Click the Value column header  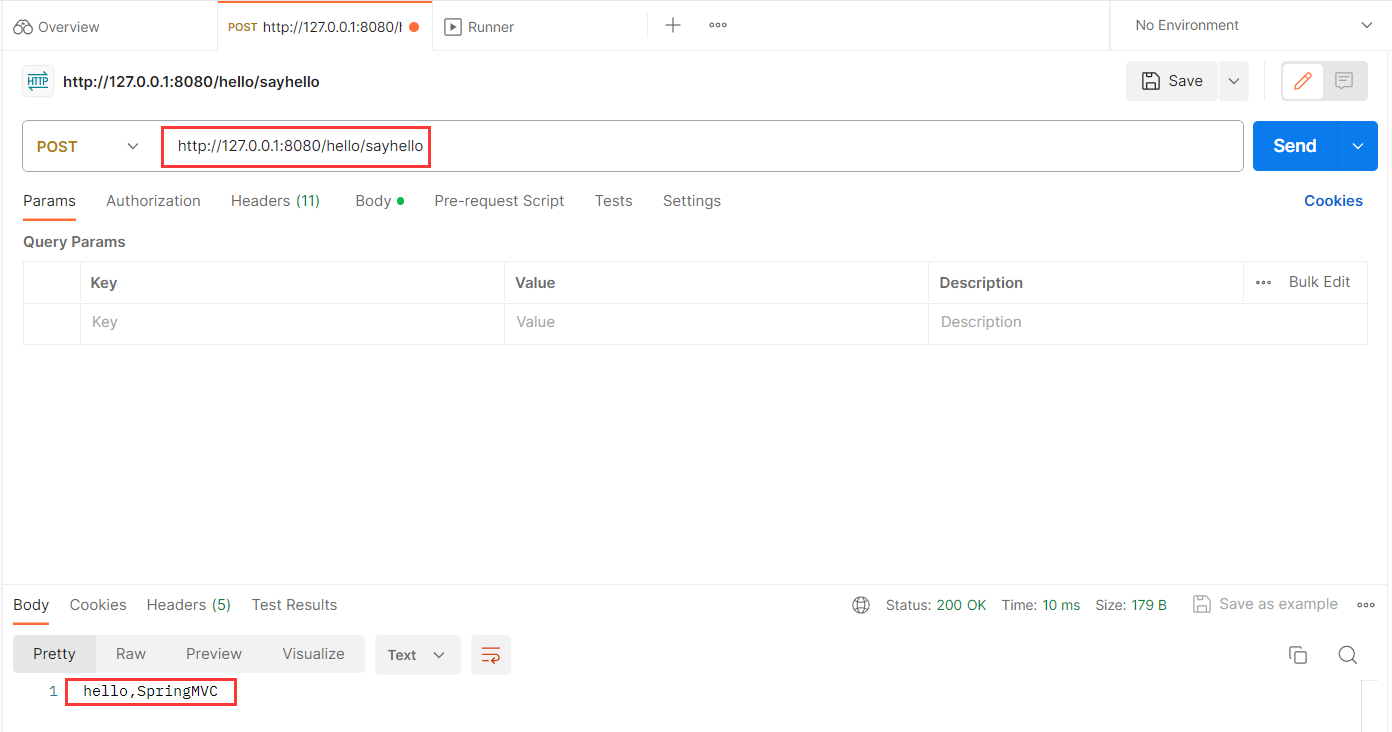(x=535, y=283)
